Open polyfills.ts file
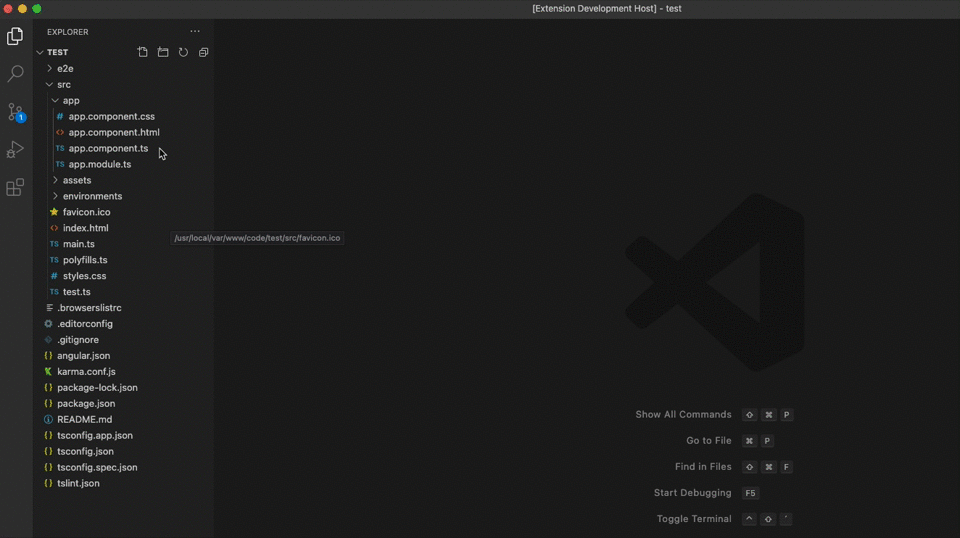Image resolution: width=960 pixels, height=538 pixels. 85,260
